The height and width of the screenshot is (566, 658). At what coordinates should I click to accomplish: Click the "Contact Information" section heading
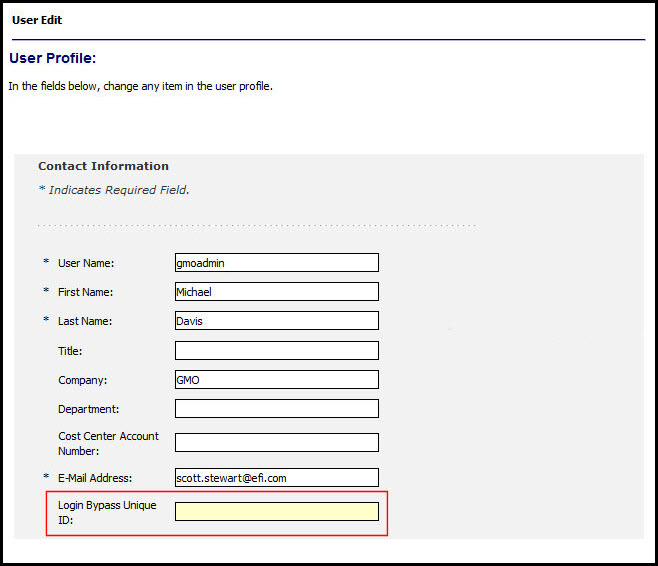(x=103, y=166)
